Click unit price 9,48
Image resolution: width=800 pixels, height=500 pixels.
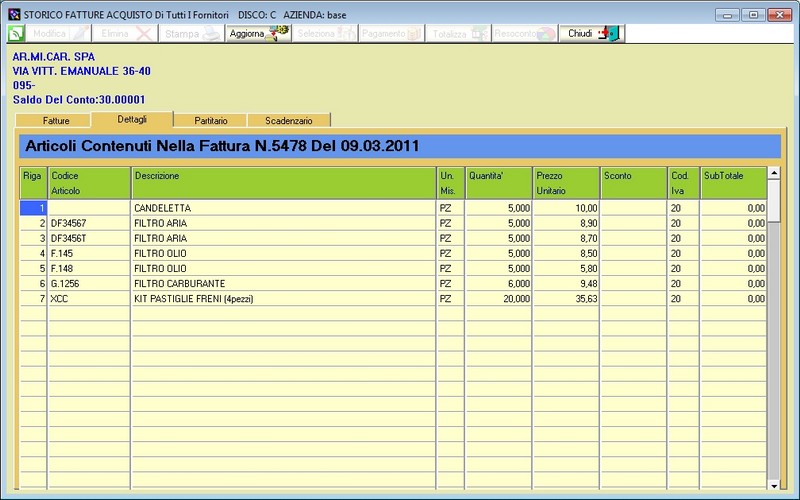588,284
